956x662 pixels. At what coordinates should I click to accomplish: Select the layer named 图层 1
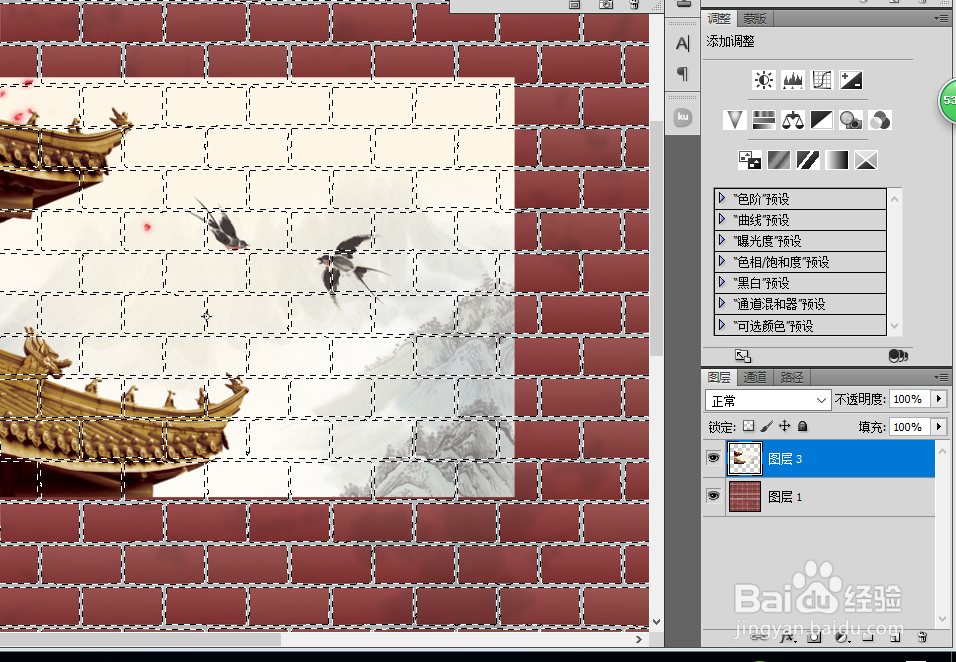[x=819, y=497]
